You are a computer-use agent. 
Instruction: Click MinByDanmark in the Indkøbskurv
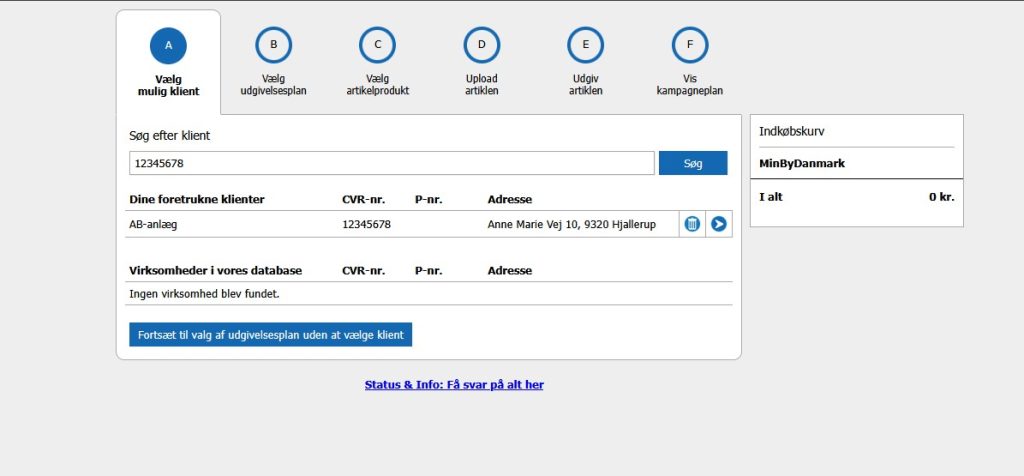point(802,163)
